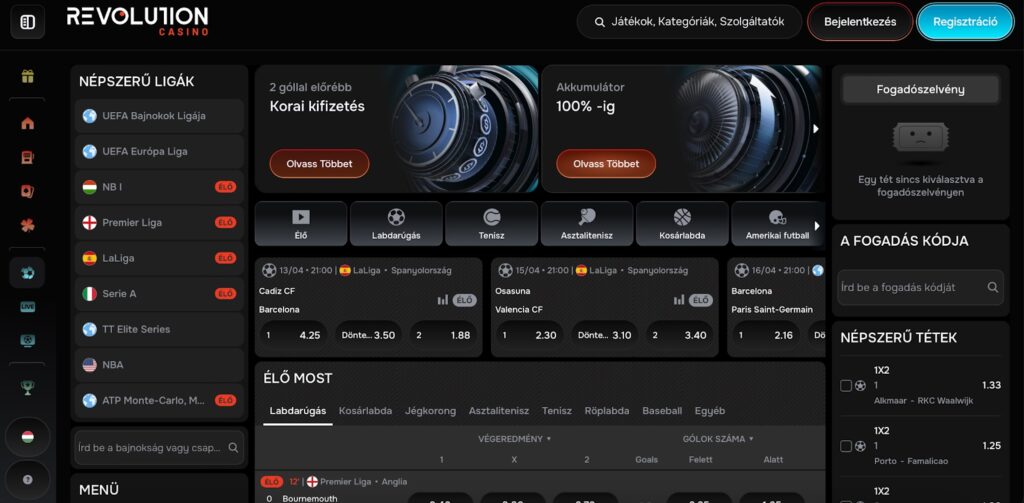1024x503 pixels.
Task: Click Olvass Többet on Akkumulátor banner
Action: coord(606,164)
